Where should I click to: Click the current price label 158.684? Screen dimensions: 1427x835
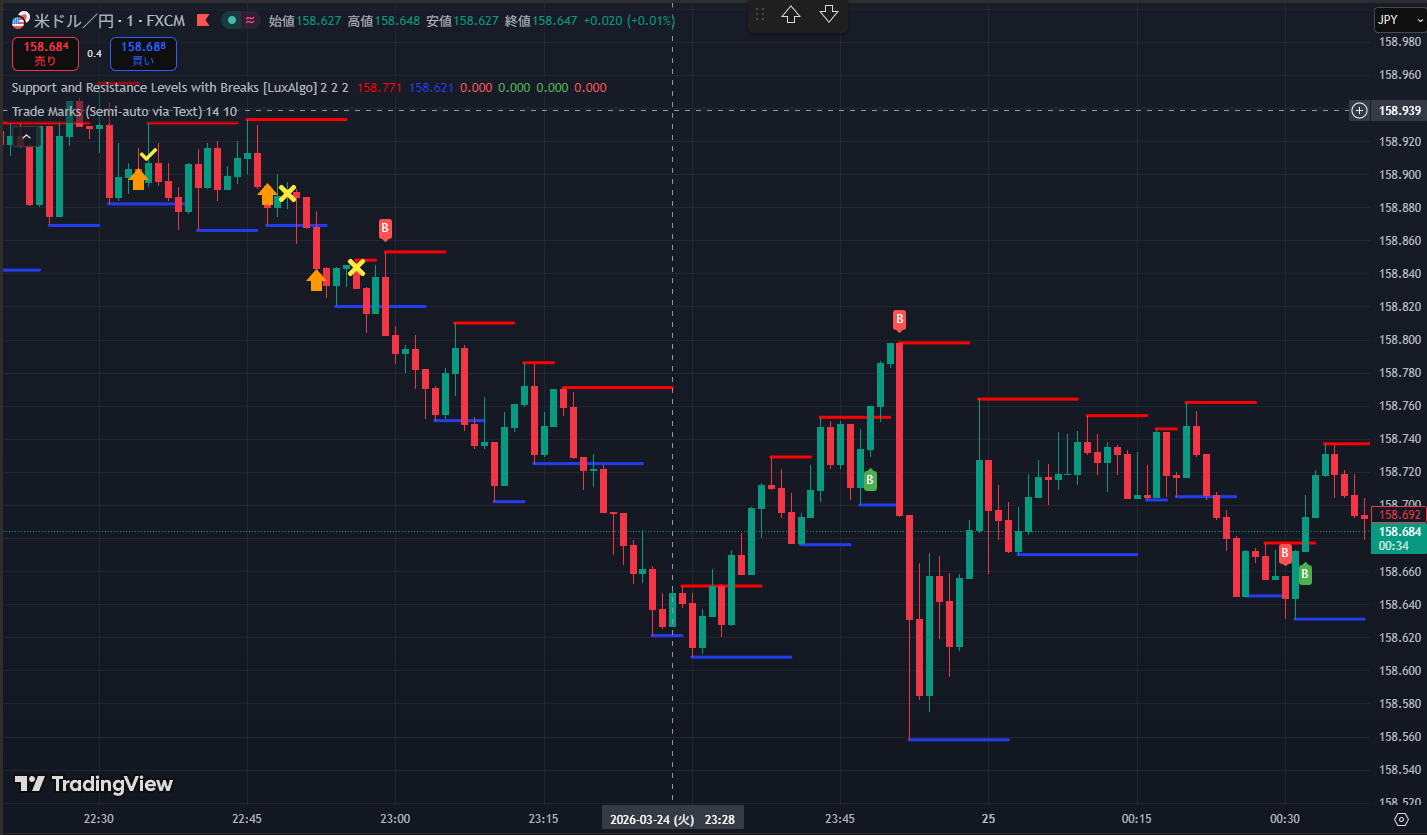[x=1393, y=531]
